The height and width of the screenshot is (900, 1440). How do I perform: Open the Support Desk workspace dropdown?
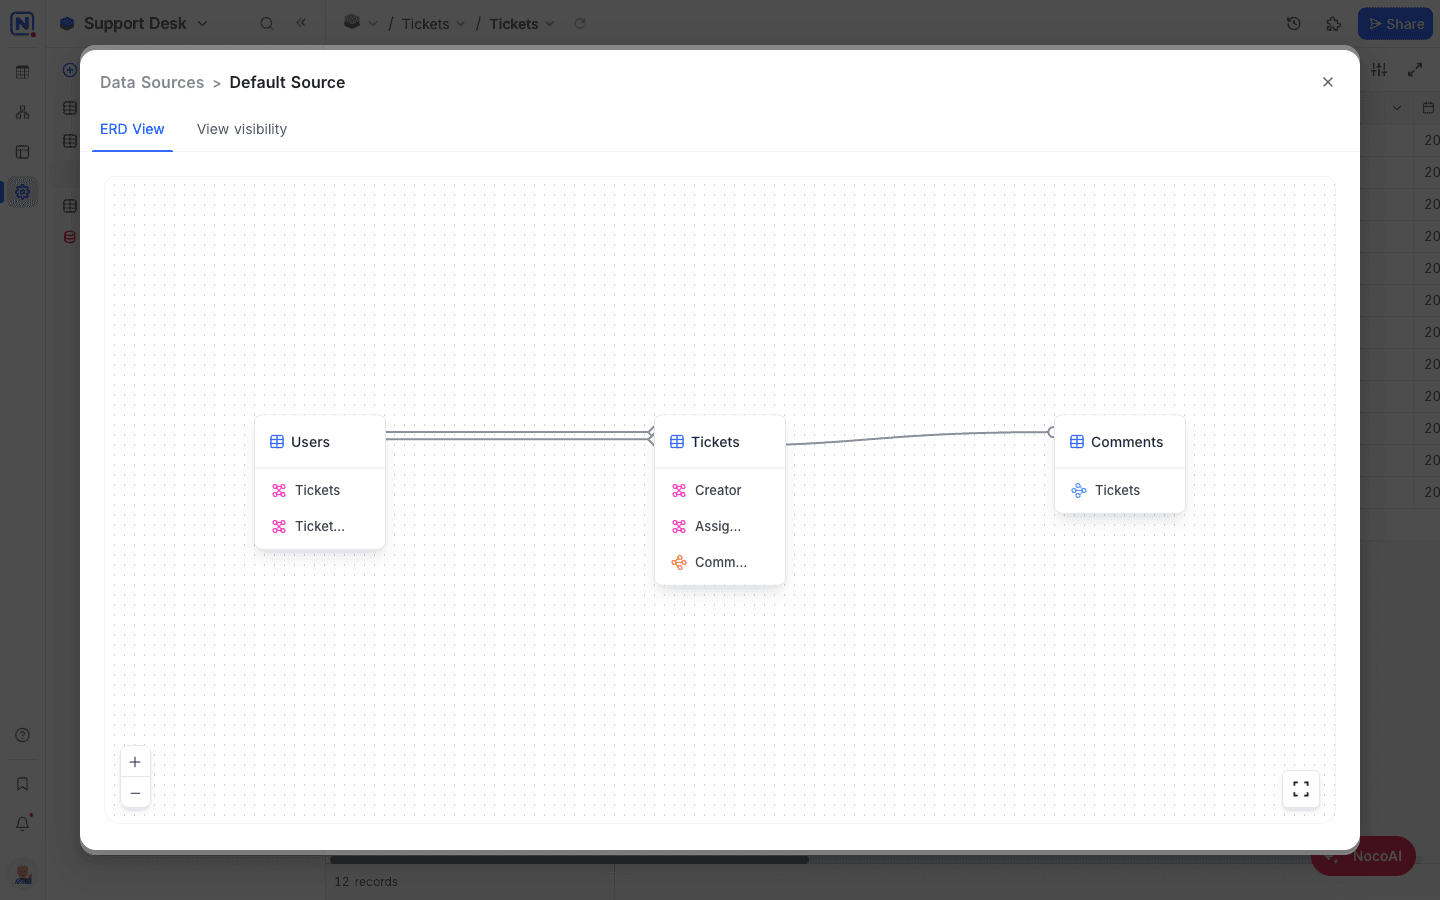pos(134,23)
